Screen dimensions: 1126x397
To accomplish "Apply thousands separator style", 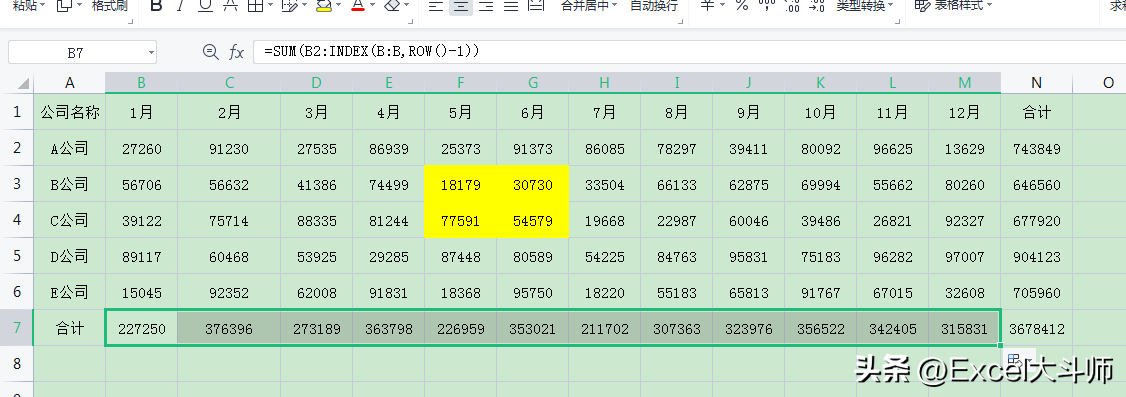I will (767, 6).
